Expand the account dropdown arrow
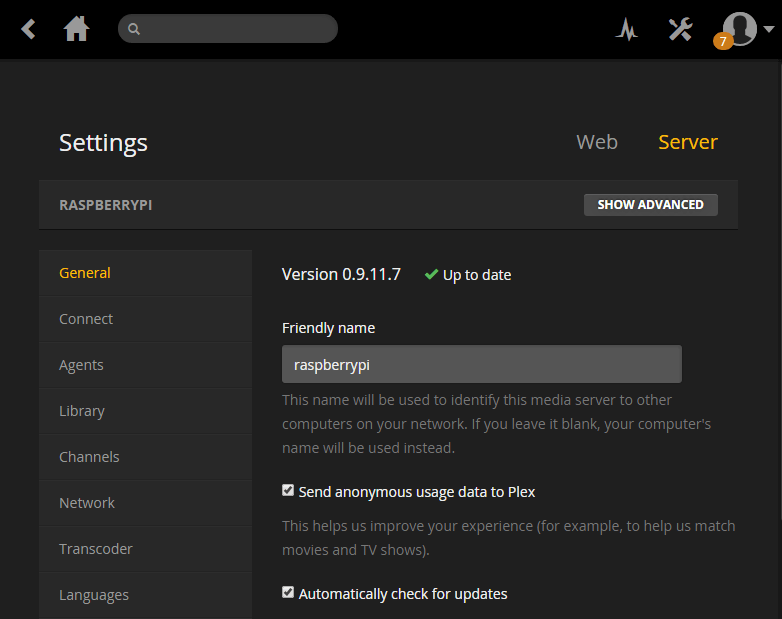Viewport: 782px width, 619px height. [x=768, y=29]
